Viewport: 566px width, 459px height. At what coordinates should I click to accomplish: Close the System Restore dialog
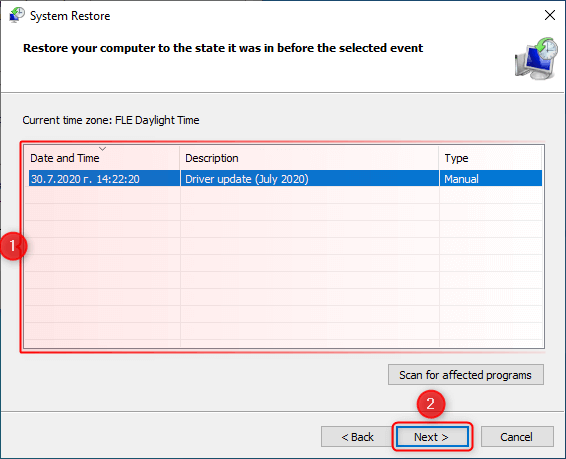point(550,15)
